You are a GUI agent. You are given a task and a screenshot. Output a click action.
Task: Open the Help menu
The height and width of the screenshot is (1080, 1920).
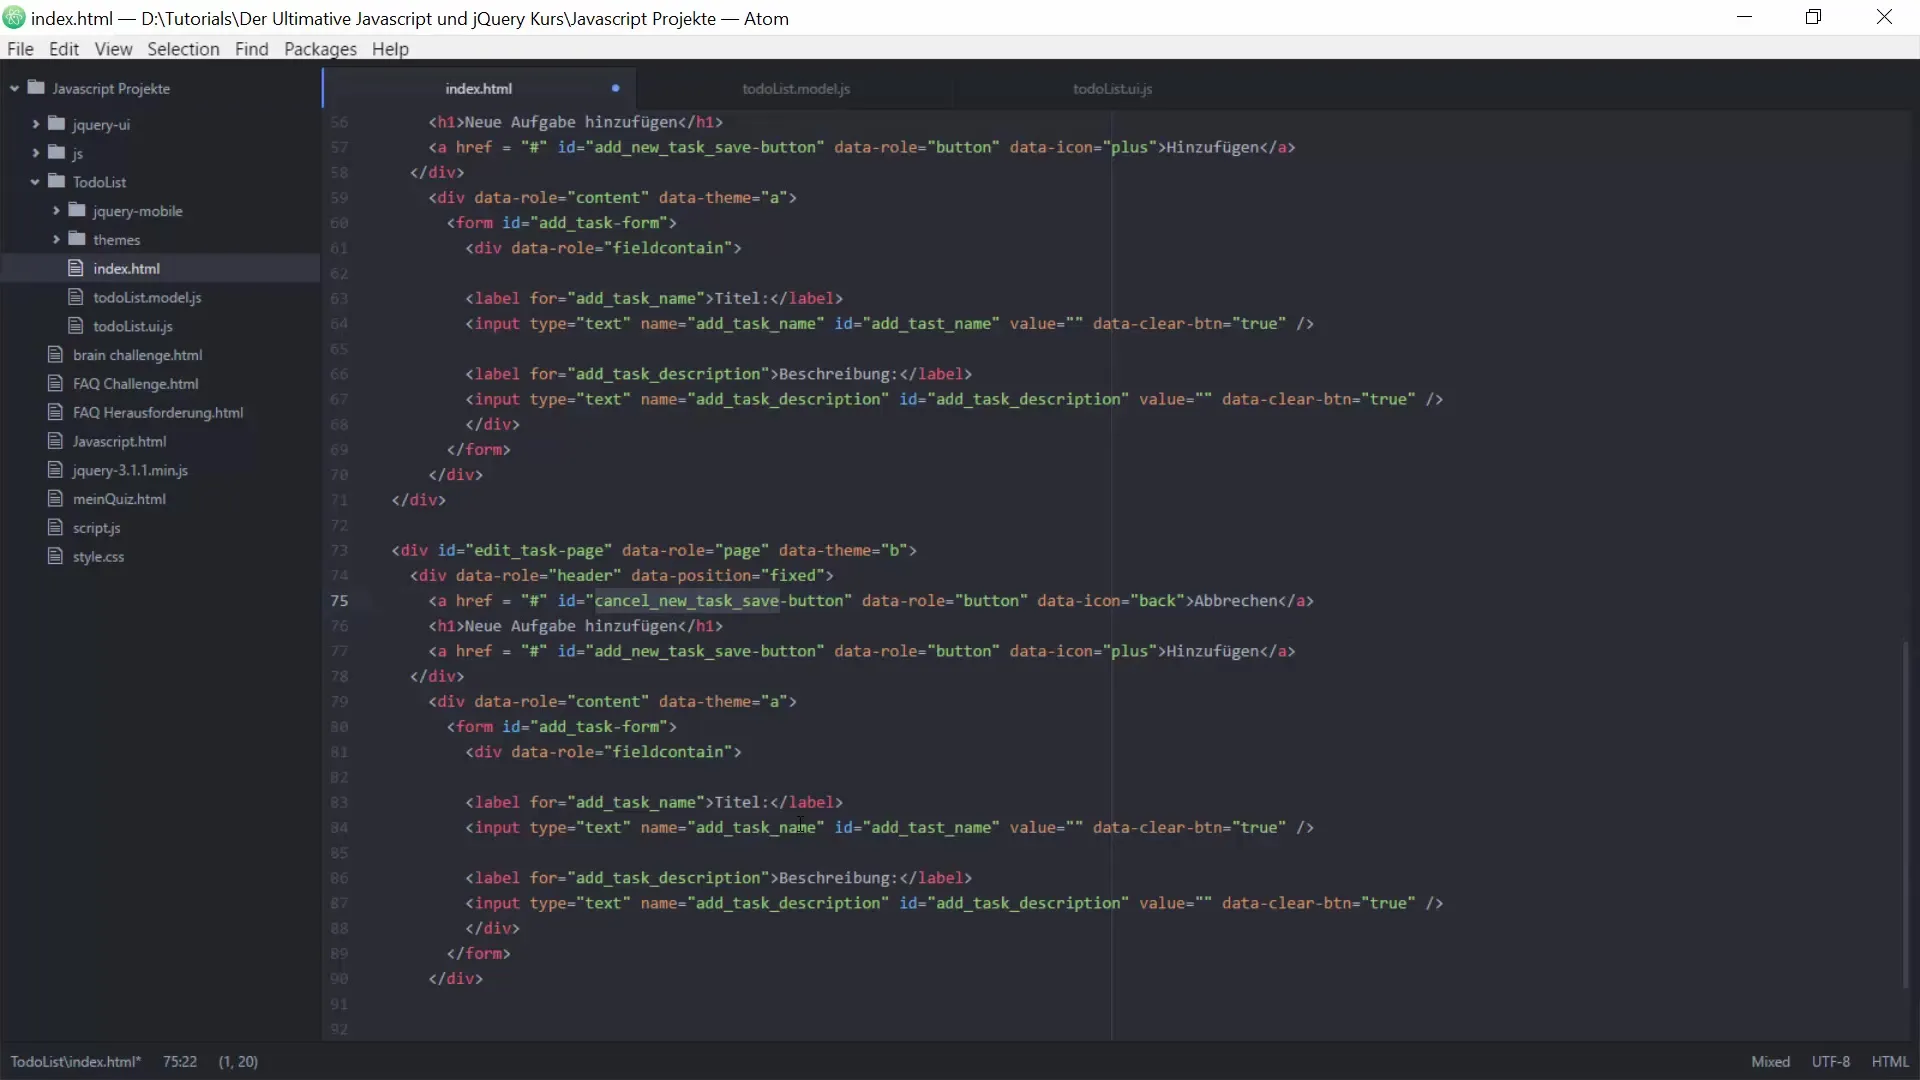pos(390,49)
